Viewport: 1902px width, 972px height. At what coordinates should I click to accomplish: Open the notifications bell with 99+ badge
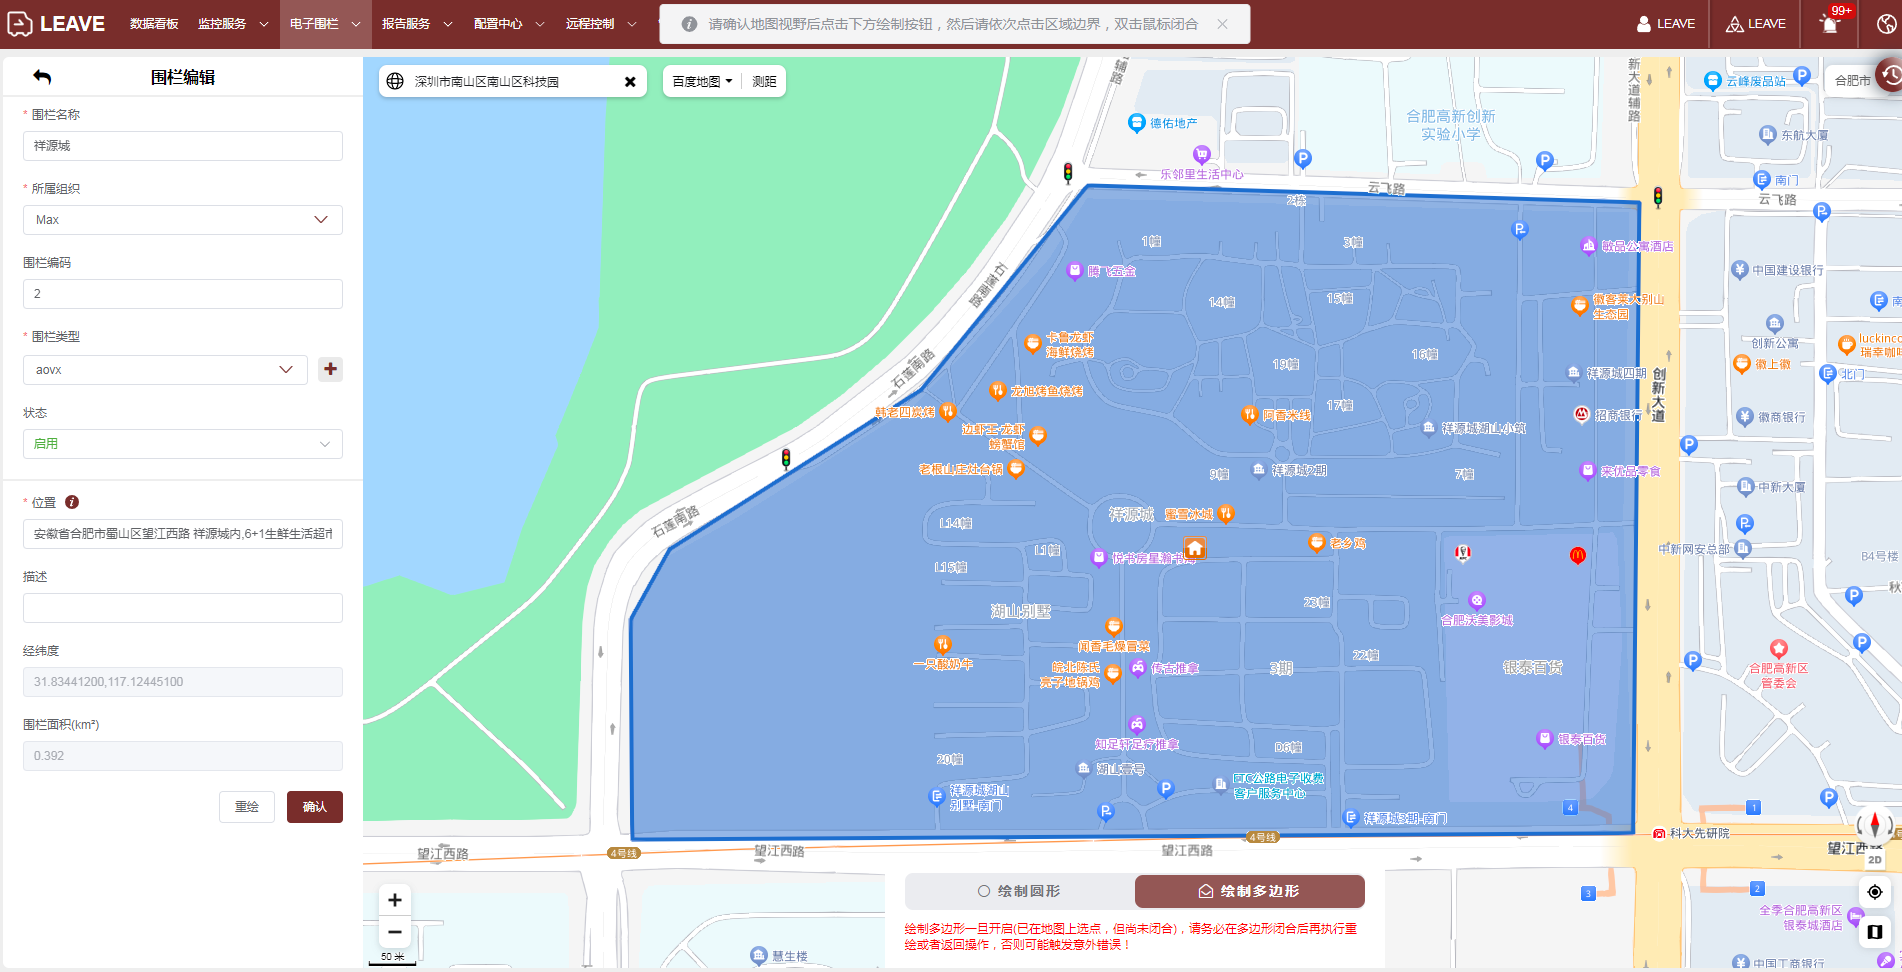click(1829, 24)
